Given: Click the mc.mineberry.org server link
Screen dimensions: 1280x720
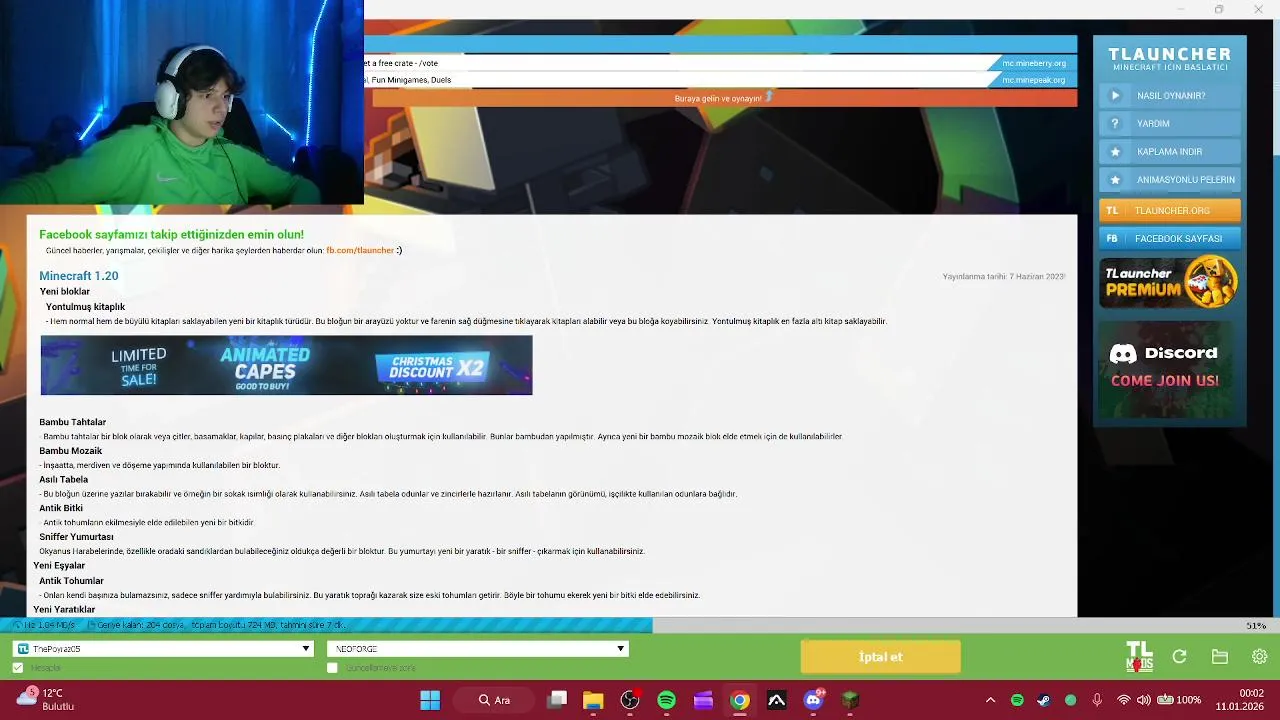Looking at the screenshot, I should point(1034,63).
